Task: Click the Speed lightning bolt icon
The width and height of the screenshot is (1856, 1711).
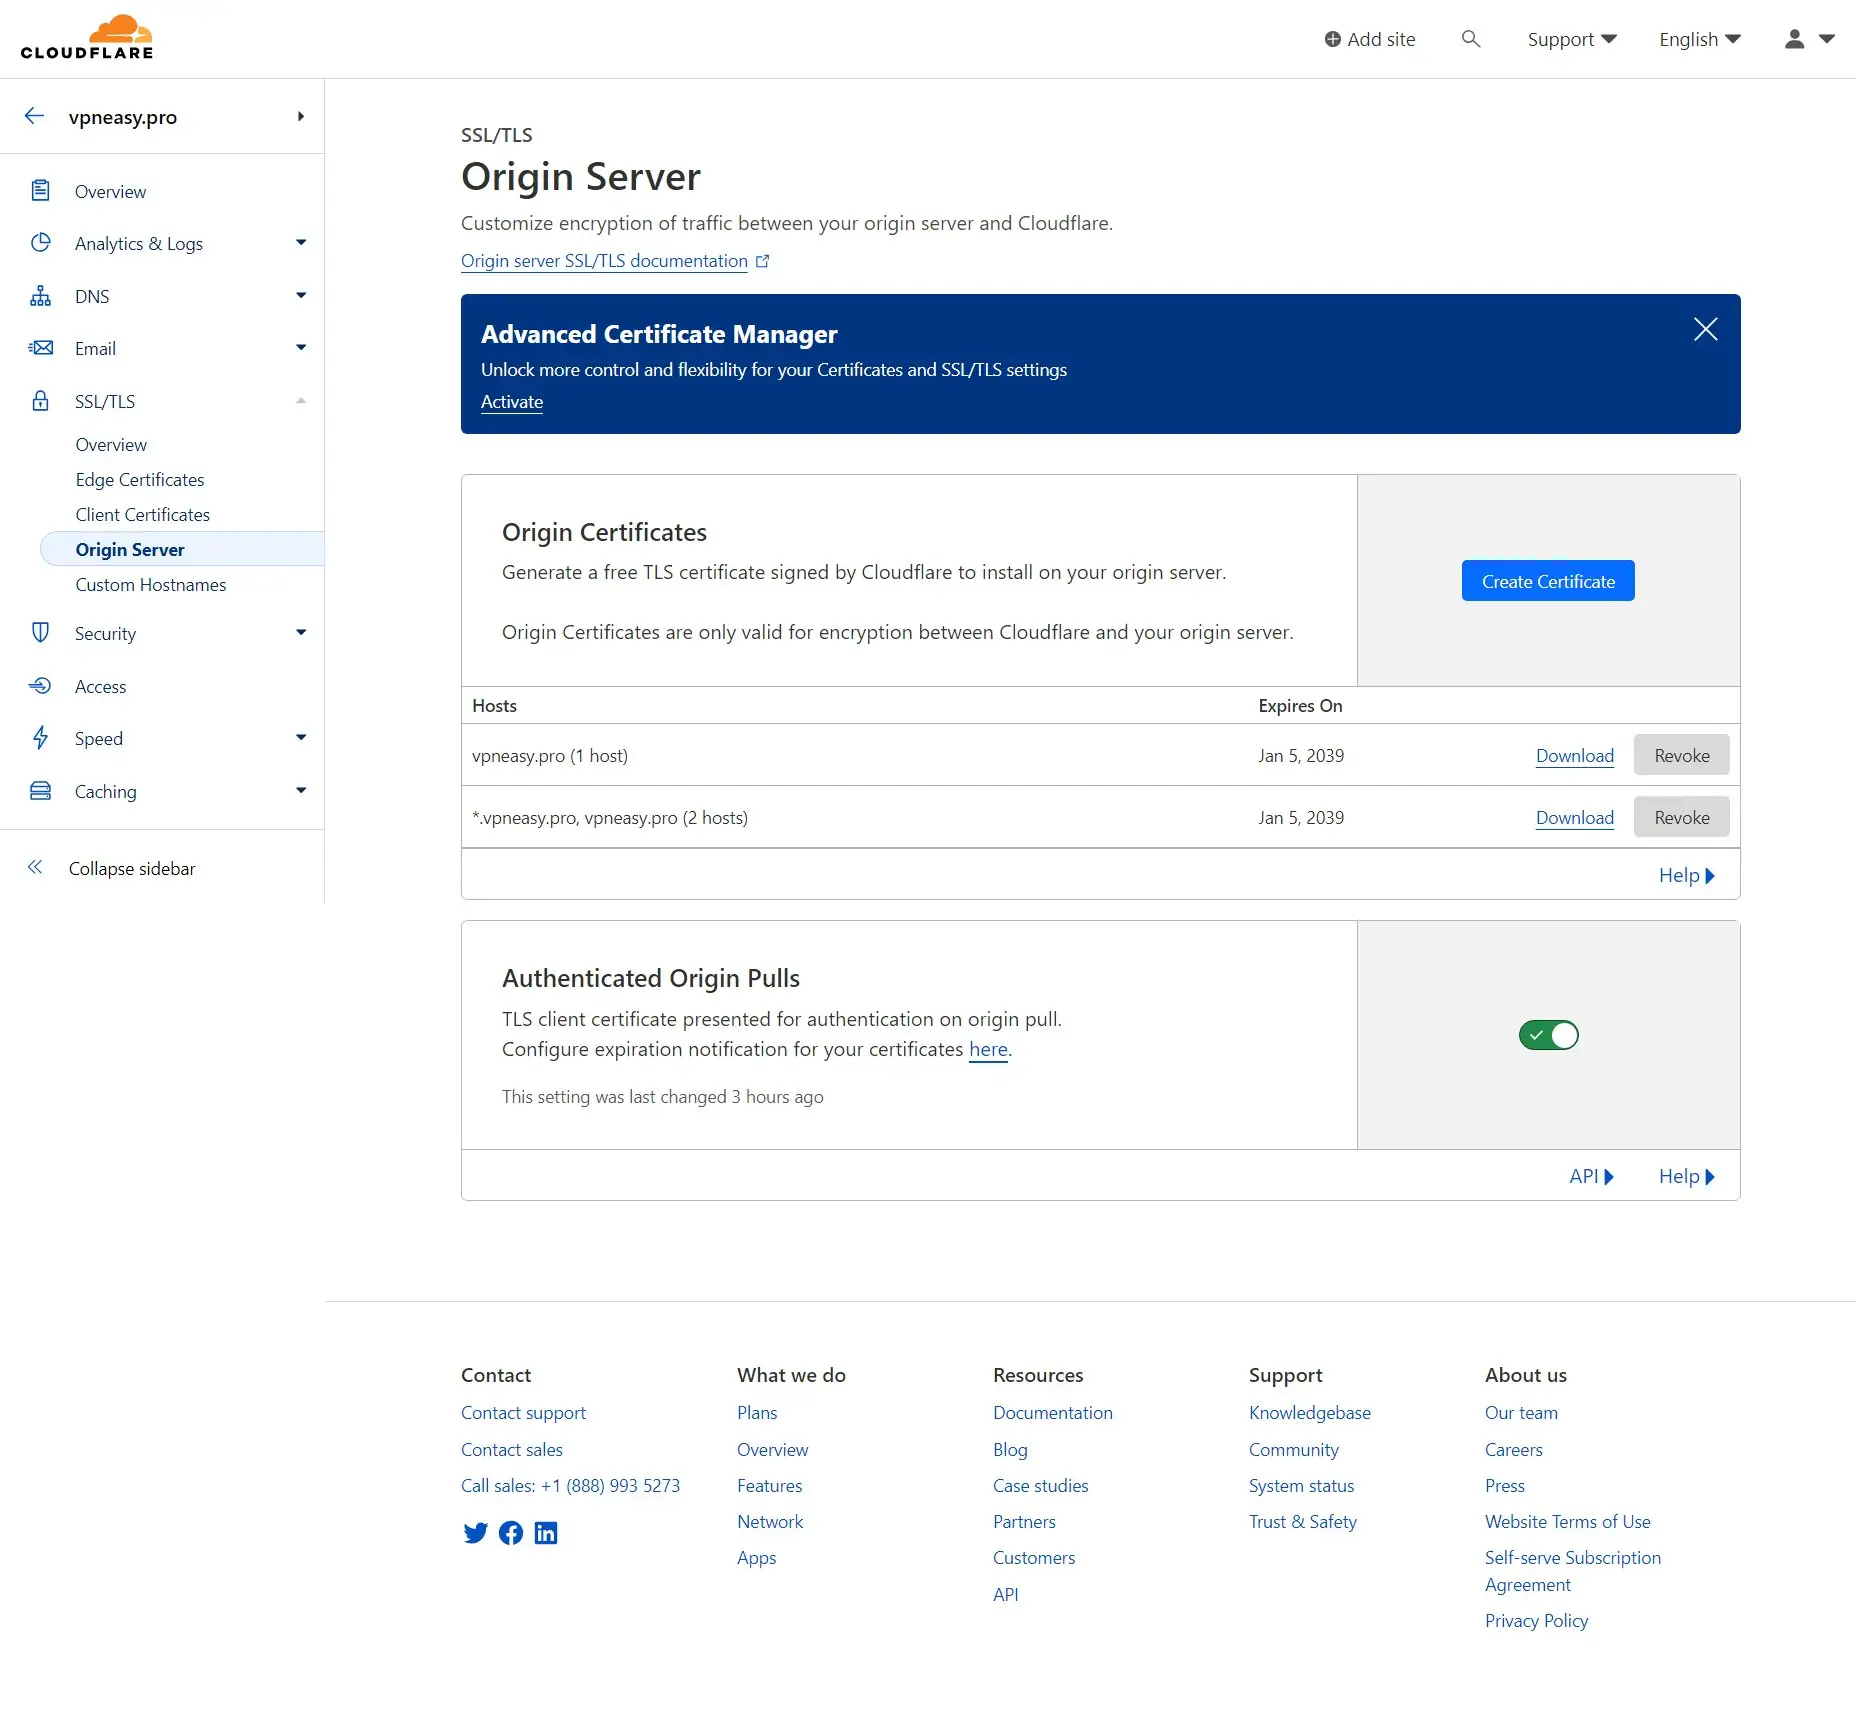Action: pyautogui.click(x=40, y=738)
